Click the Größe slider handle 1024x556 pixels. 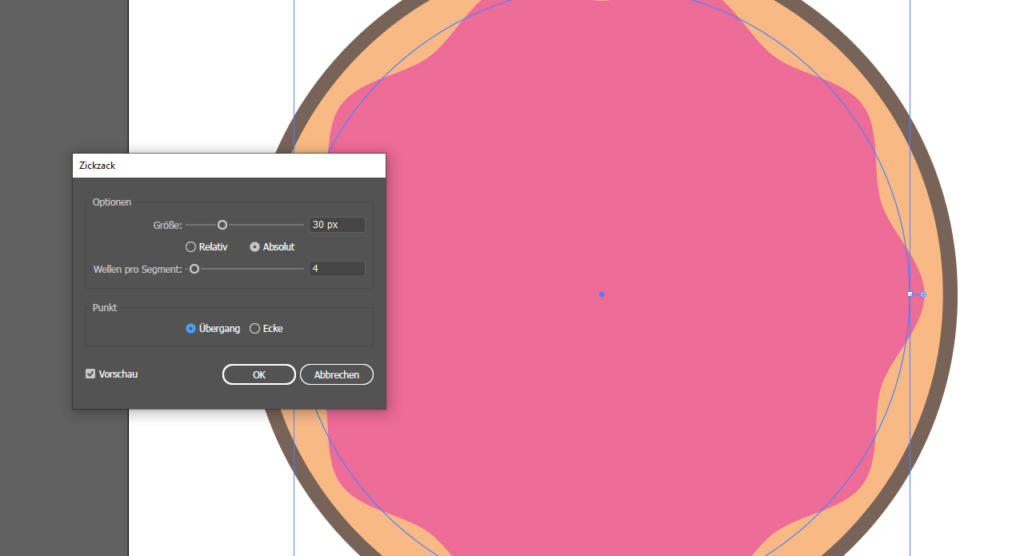tap(222, 225)
